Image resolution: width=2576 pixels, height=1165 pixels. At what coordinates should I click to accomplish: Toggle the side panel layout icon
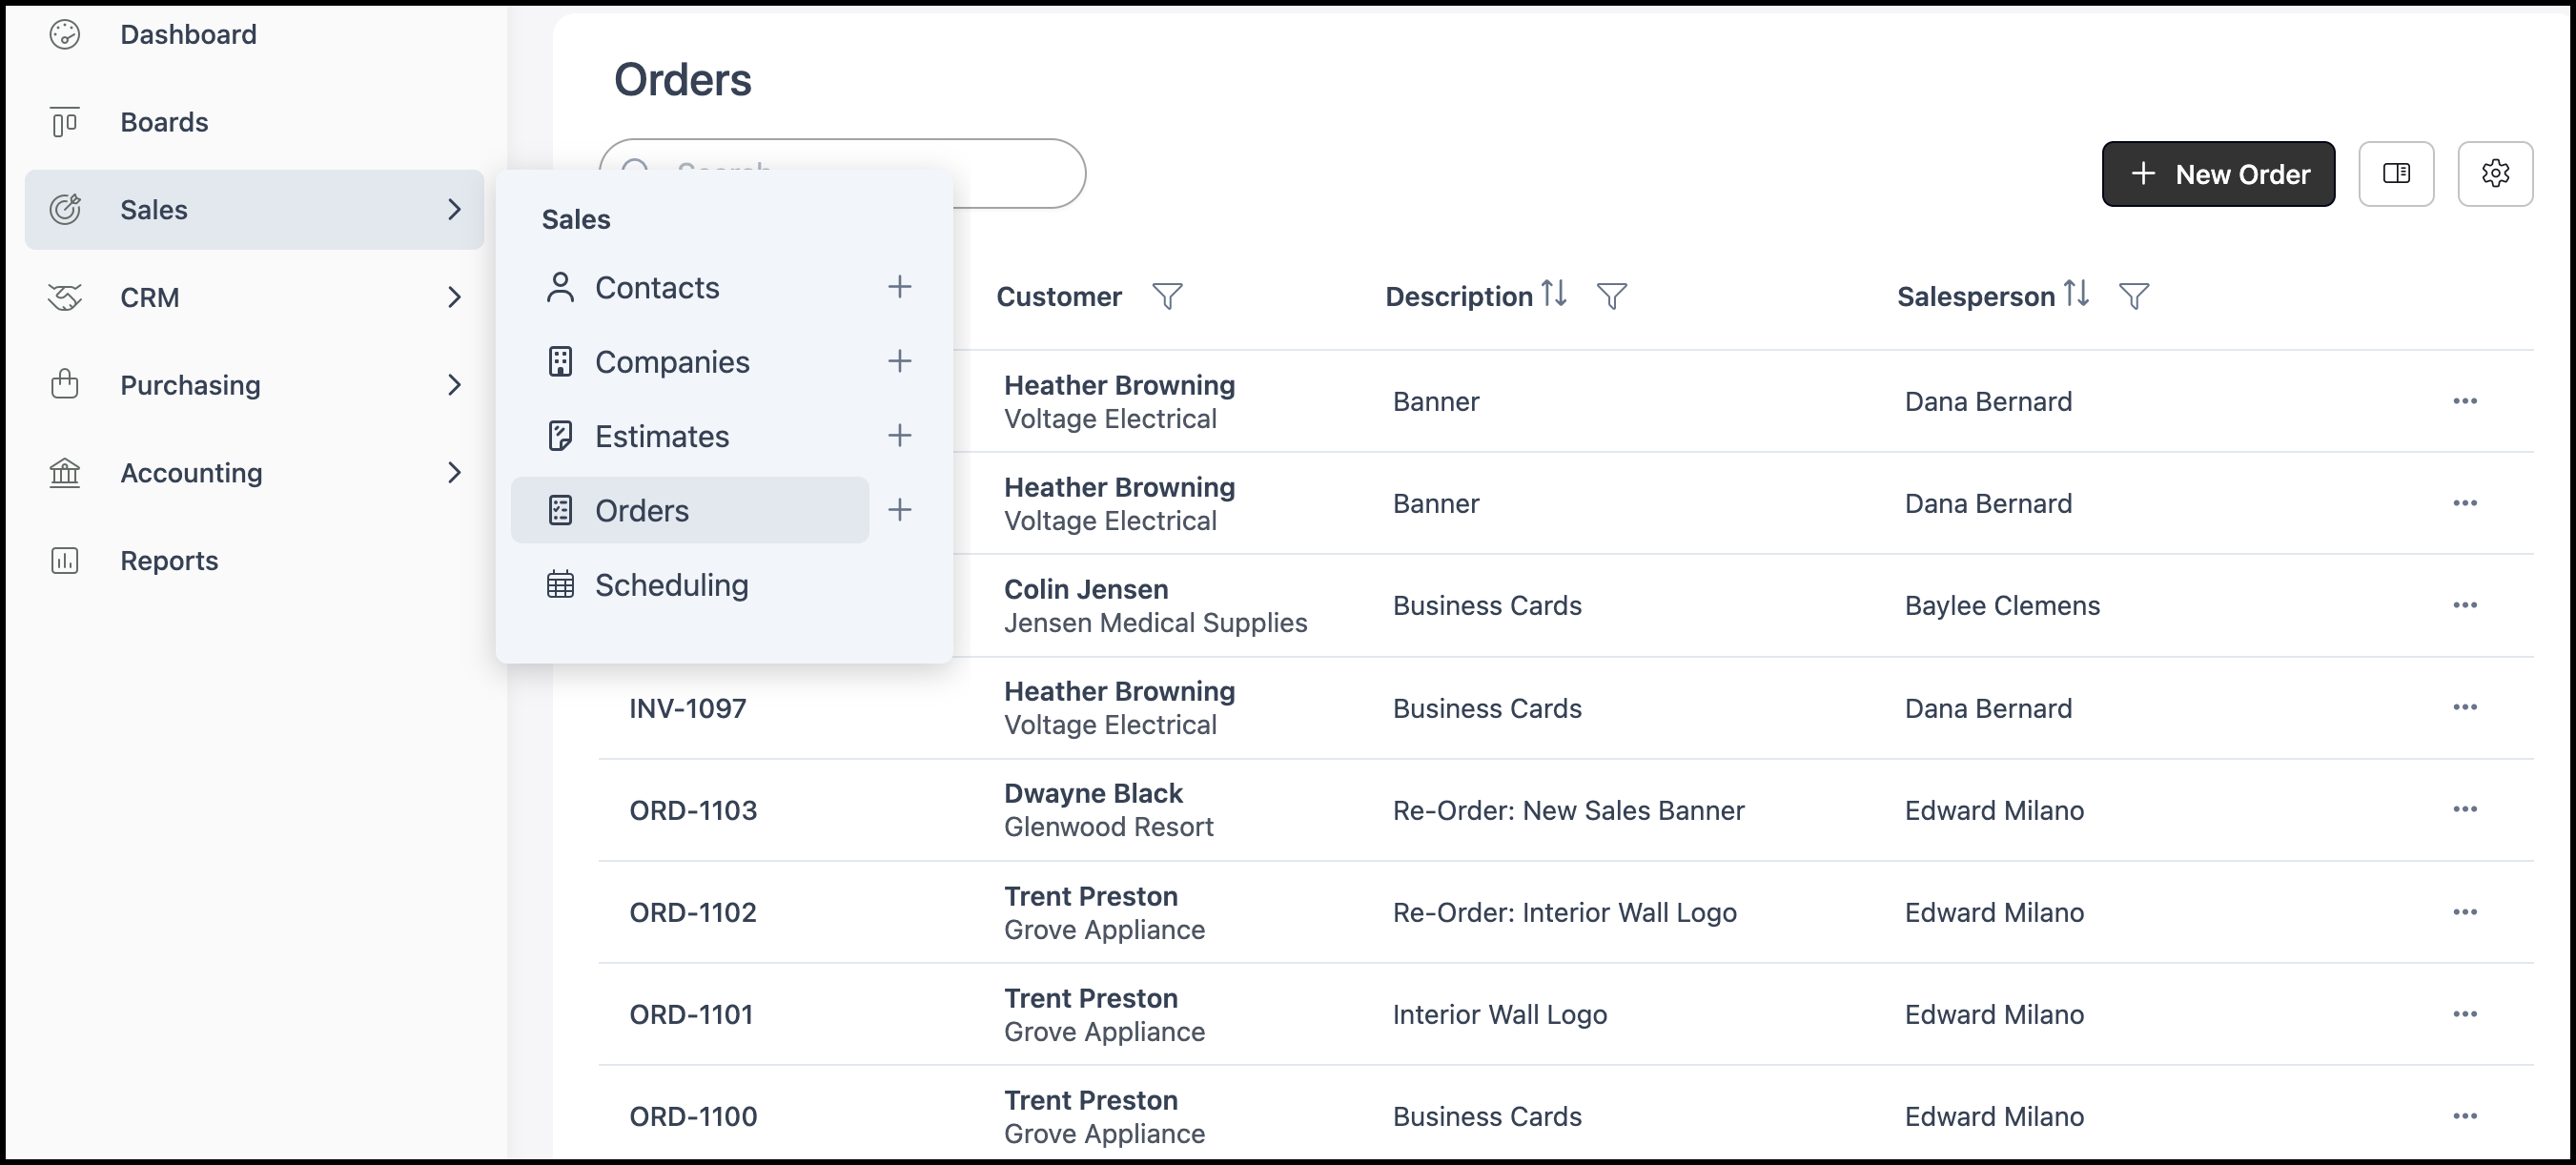(x=2395, y=174)
